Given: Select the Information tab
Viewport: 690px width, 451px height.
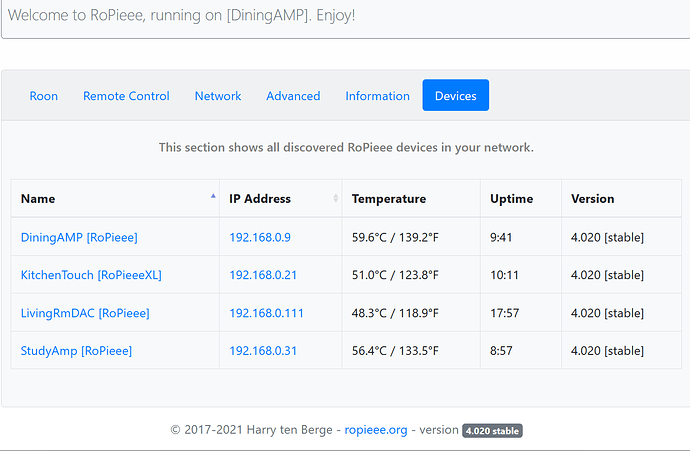Looking at the screenshot, I should 377,96.
